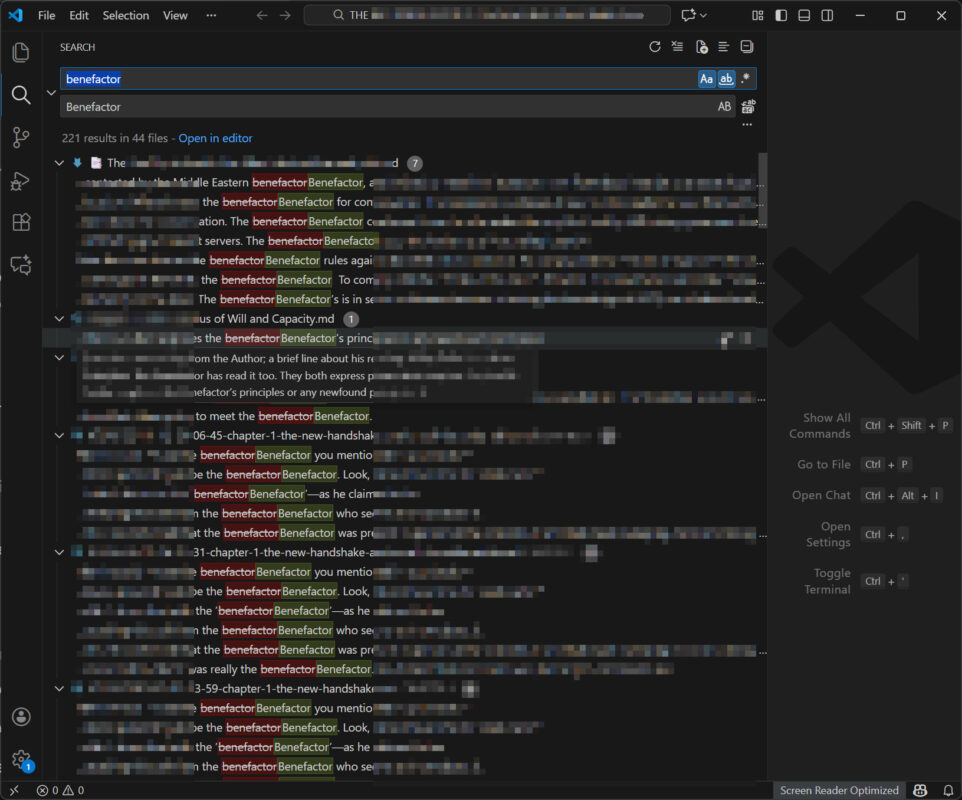Open the overflow menu ellipsis
This screenshot has width=962, height=800.
click(211, 15)
